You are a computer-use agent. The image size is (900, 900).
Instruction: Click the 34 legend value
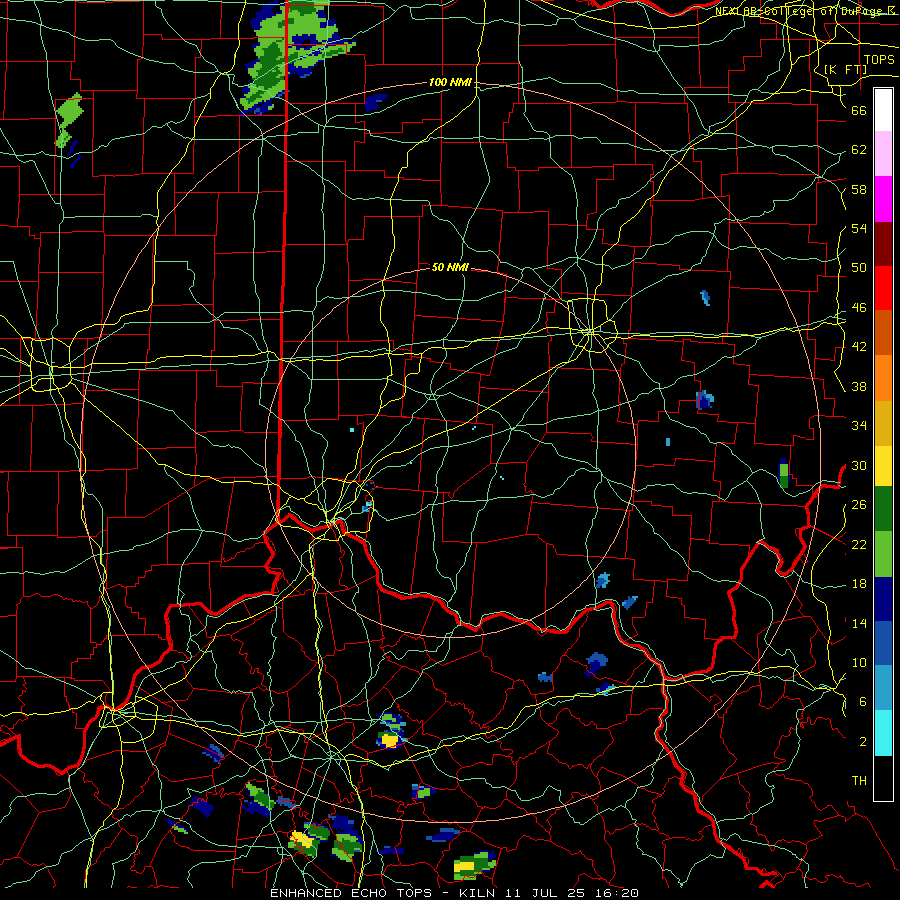pos(859,426)
